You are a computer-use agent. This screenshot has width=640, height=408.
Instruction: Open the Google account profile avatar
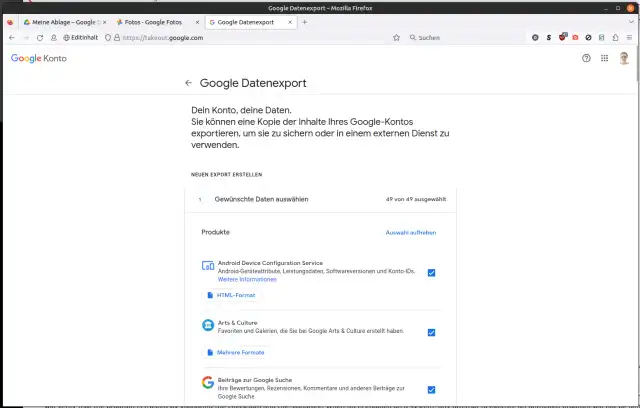point(624,59)
